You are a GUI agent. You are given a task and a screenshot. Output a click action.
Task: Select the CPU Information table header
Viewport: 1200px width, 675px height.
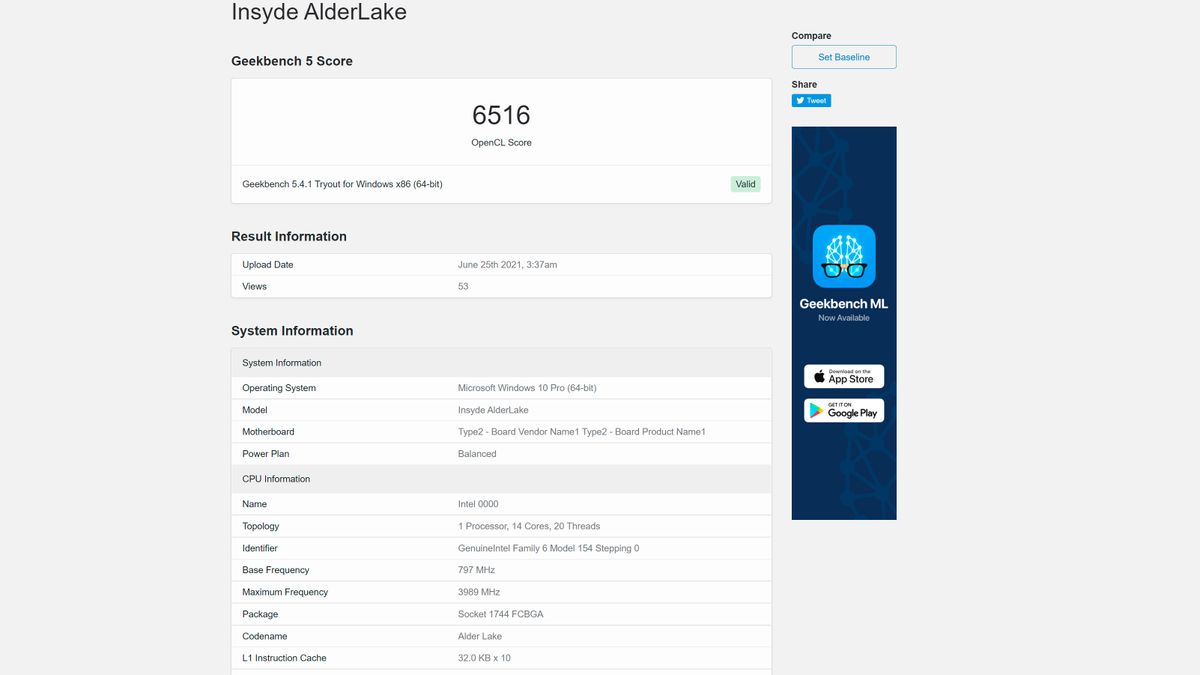501,479
